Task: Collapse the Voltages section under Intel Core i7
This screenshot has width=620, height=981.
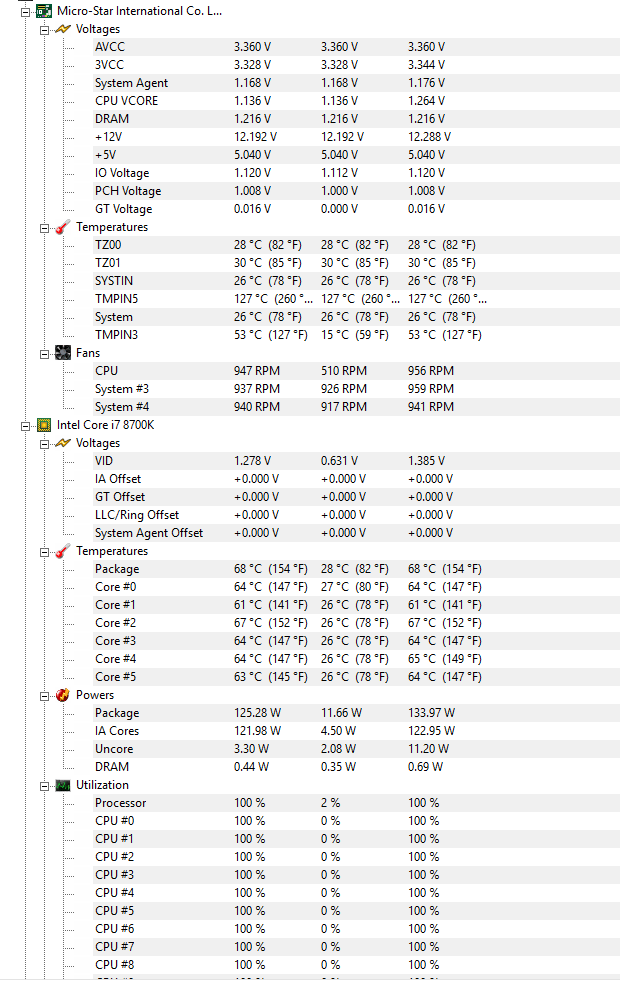Action: pyautogui.click(x=44, y=444)
